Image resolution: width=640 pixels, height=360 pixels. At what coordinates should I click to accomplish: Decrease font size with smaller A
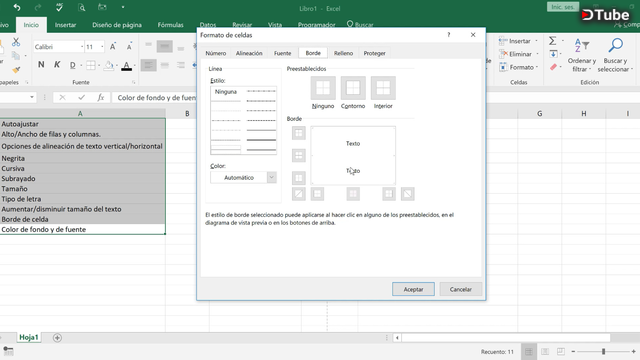(129, 47)
